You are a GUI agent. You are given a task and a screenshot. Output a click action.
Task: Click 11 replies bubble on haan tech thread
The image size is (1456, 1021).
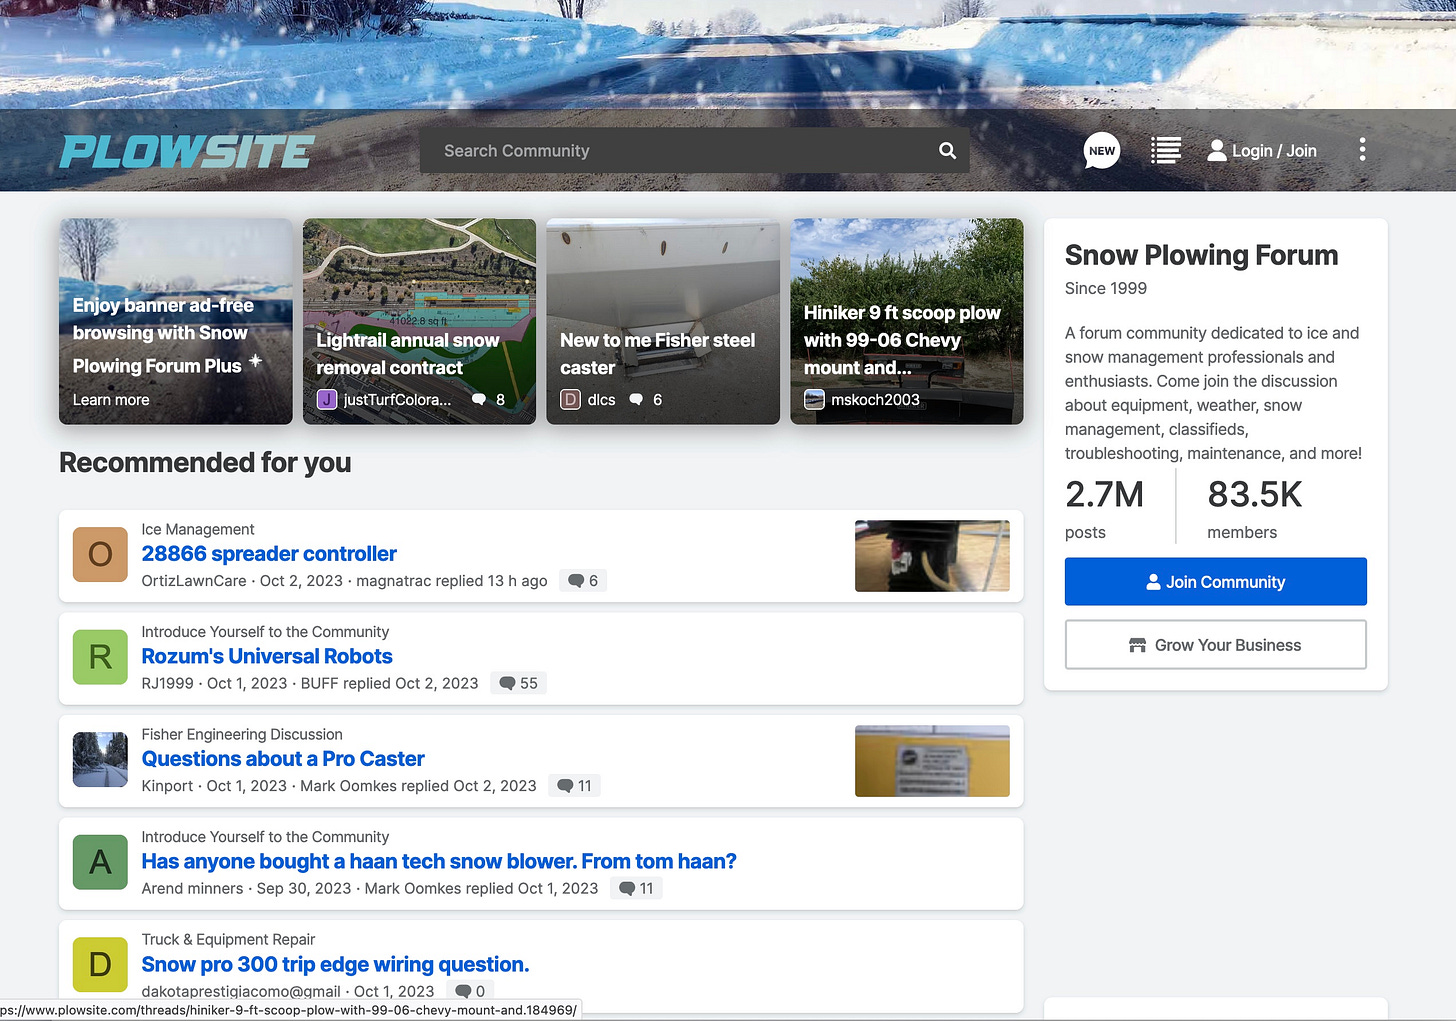tap(636, 888)
